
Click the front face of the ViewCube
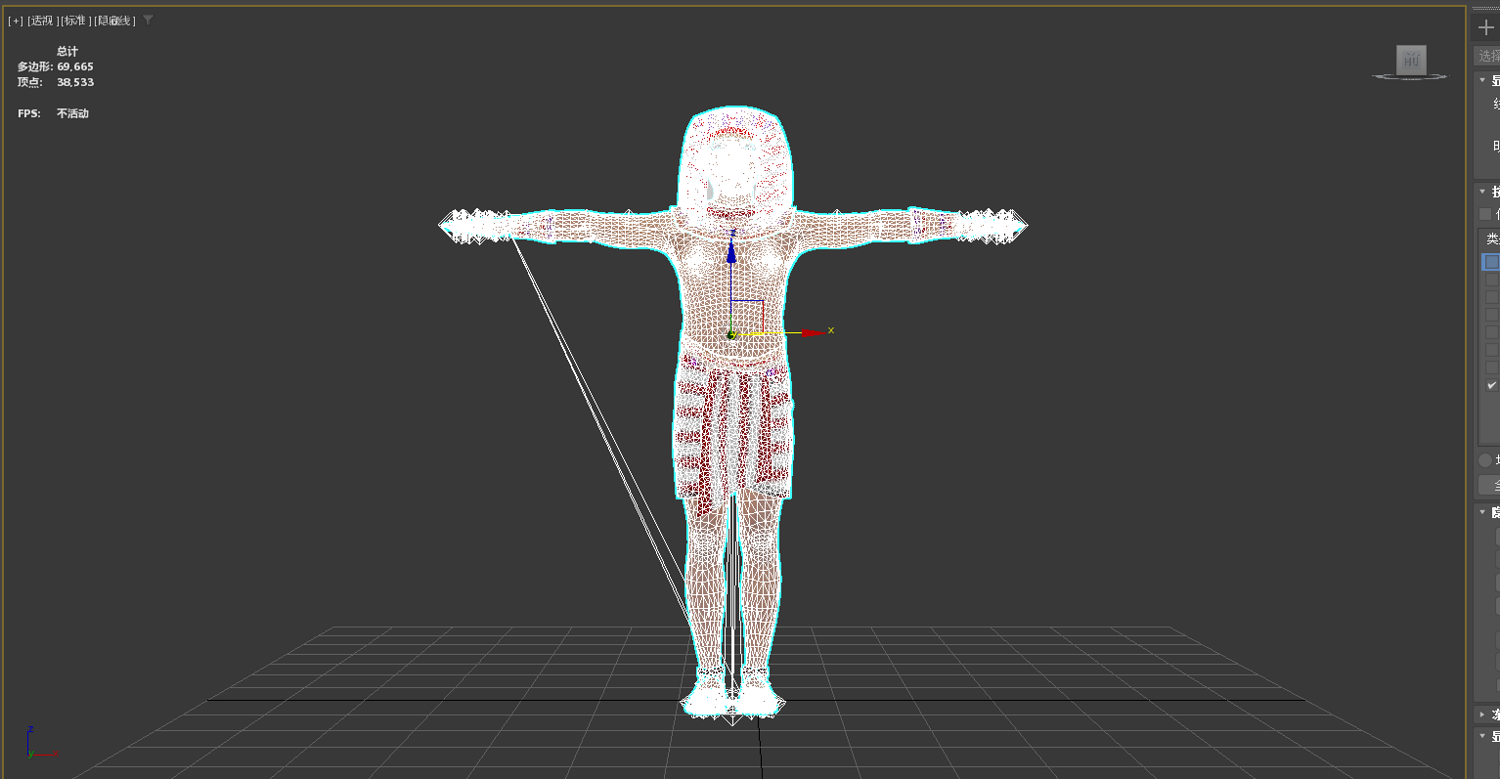[1411, 60]
